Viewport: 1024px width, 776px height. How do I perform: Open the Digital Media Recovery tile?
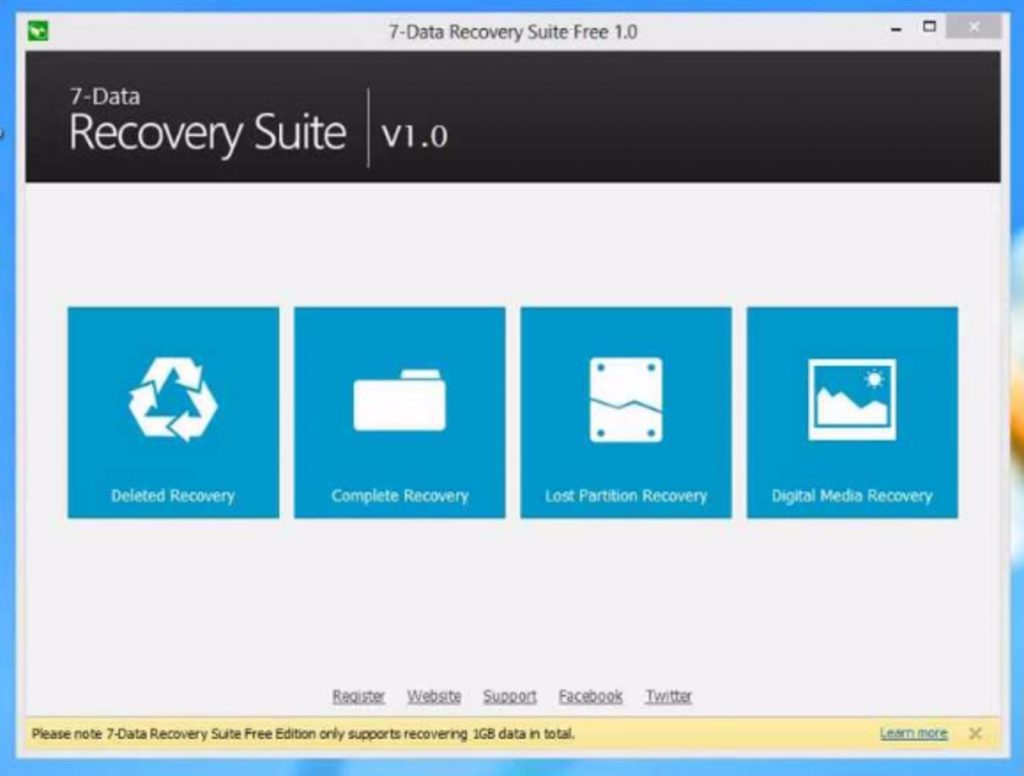pyautogui.click(x=852, y=412)
